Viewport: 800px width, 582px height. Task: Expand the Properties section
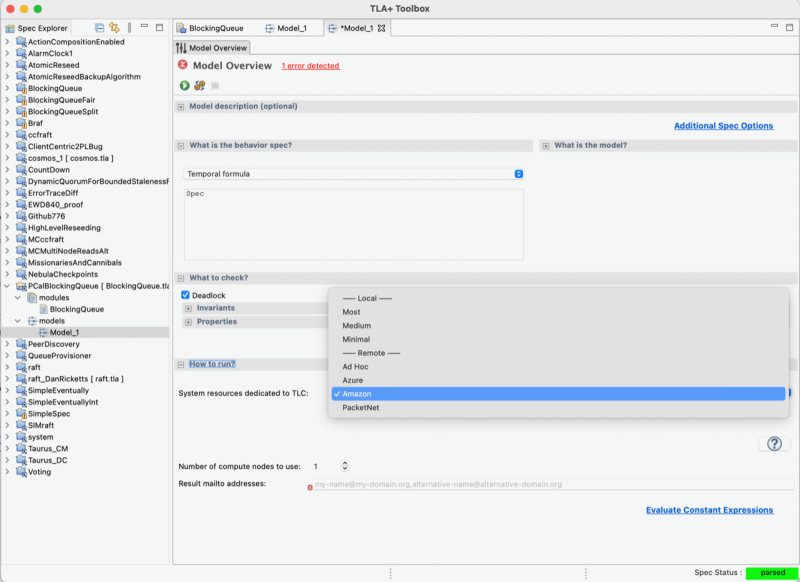188,322
